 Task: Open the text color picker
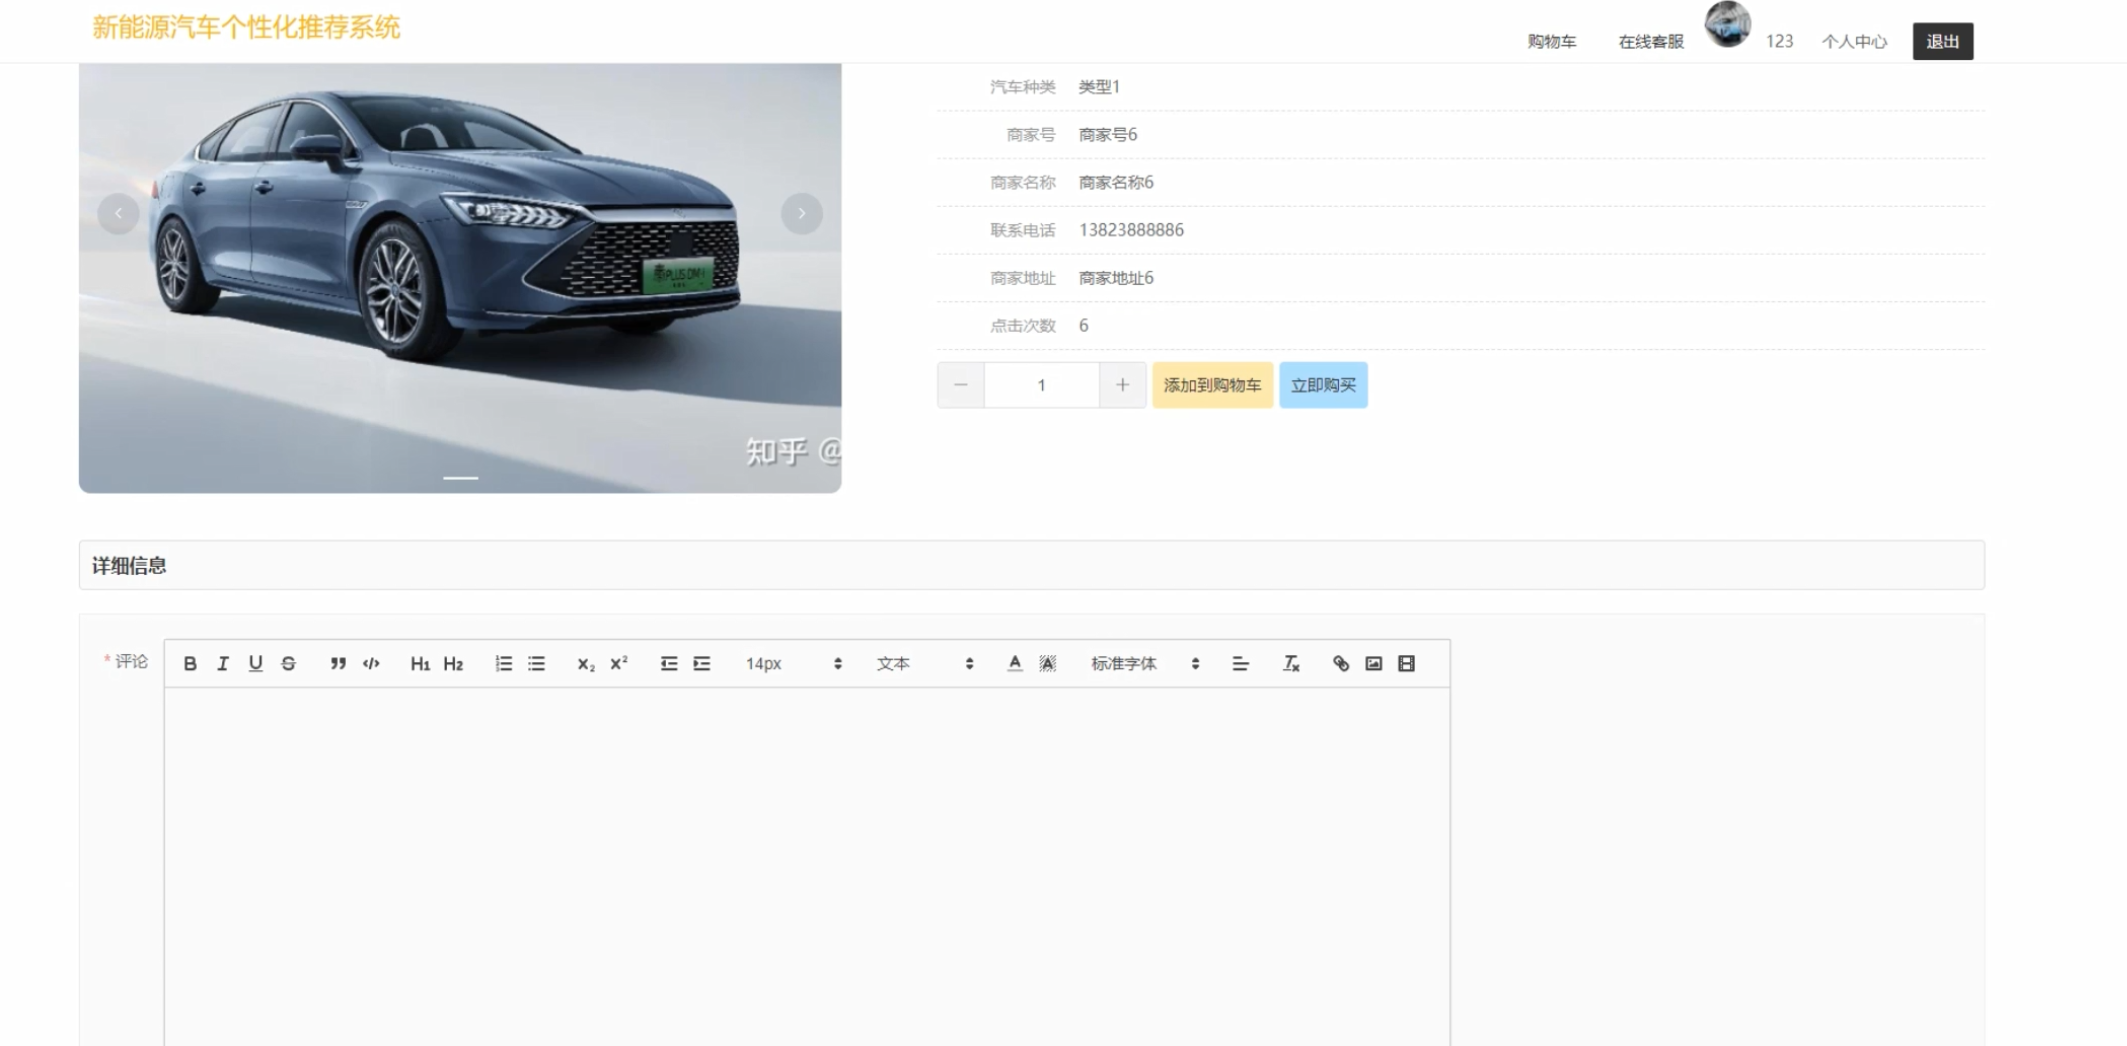[x=1015, y=664]
